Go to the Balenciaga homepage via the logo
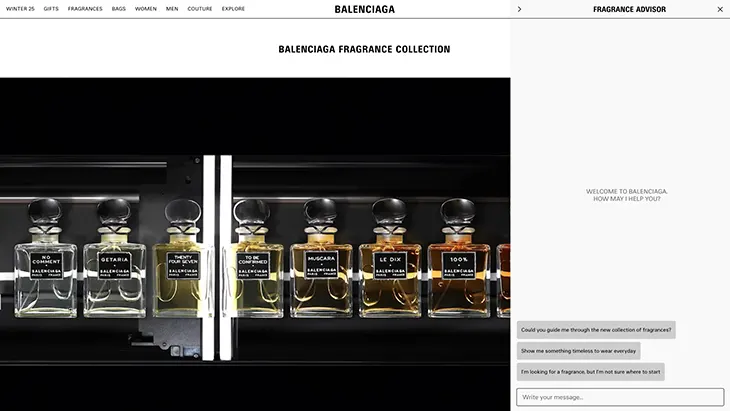Screen dimensions: 730x411 [x=365, y=9]
